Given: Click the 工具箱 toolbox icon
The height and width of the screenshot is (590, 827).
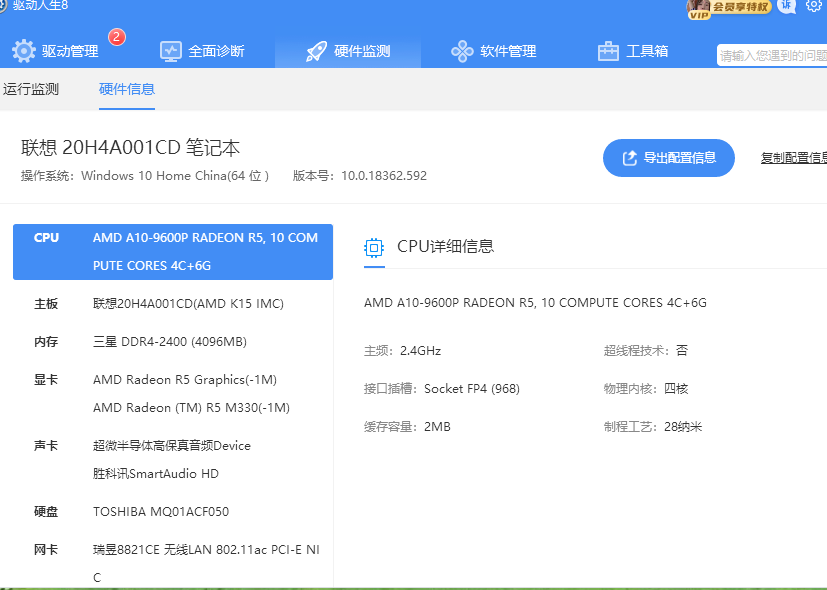Looking at the screenshot, I should click(608, 52).
